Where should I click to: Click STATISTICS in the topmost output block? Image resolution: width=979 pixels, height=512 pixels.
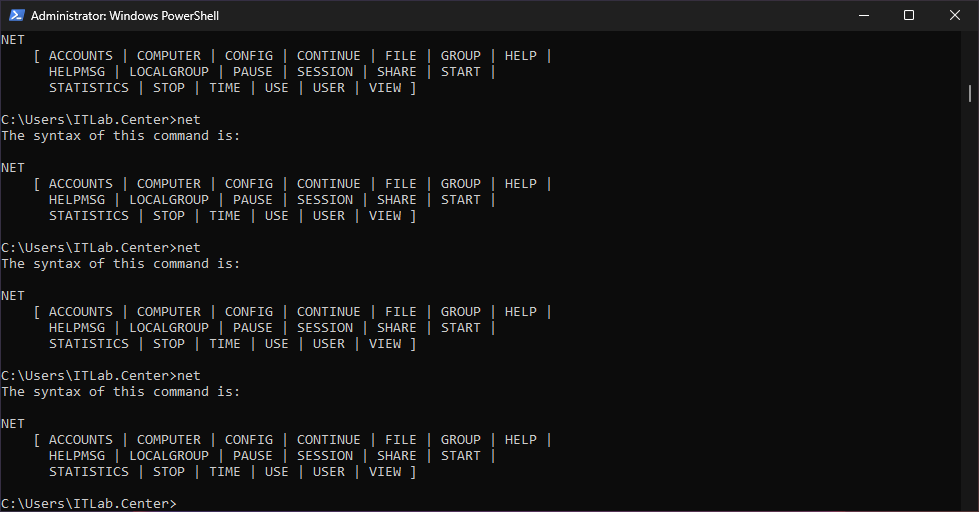(89, 87)
